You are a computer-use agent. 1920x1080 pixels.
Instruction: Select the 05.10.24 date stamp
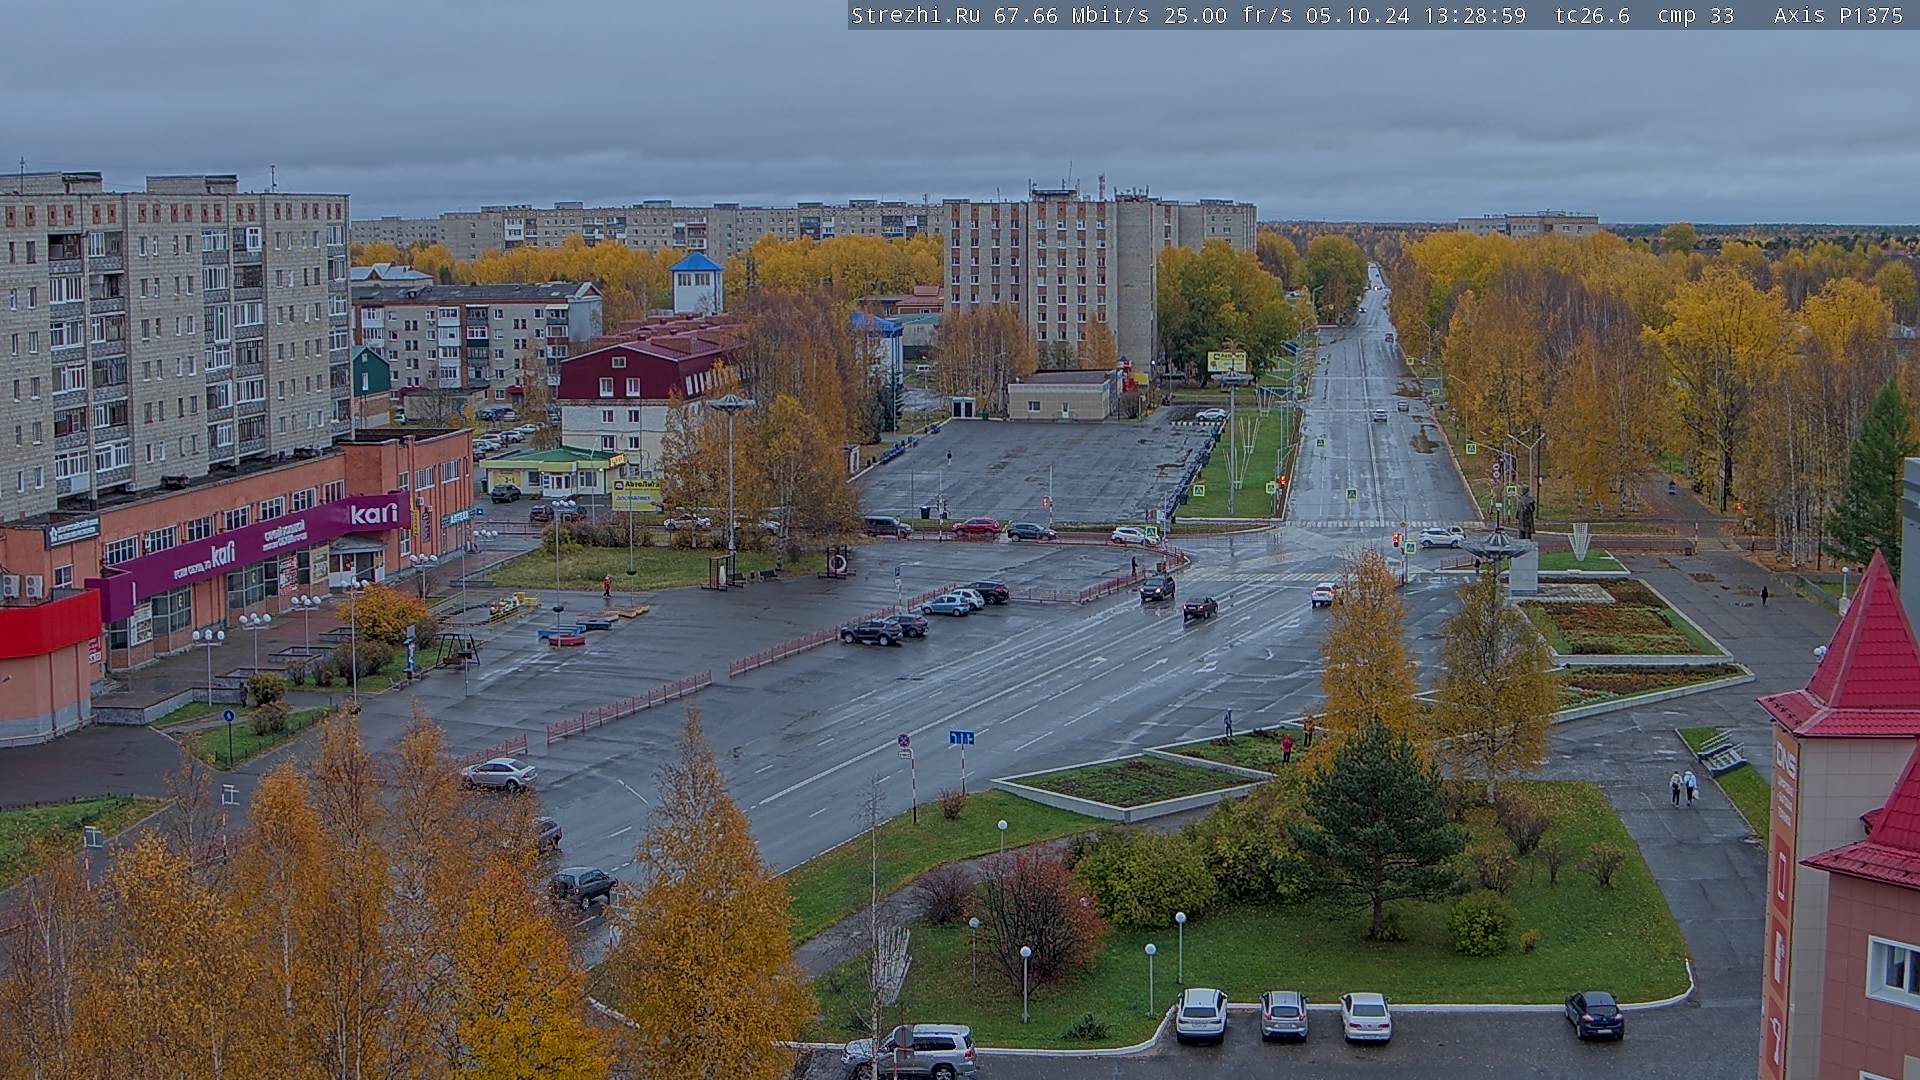coord(1357,15)
